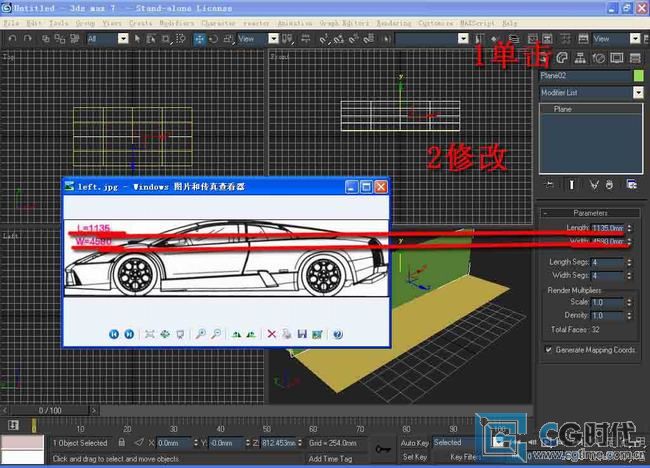Click Pin Stack icon below modifier stack
The height and width of the screenshot is (468, 650).
click(550, 184)
